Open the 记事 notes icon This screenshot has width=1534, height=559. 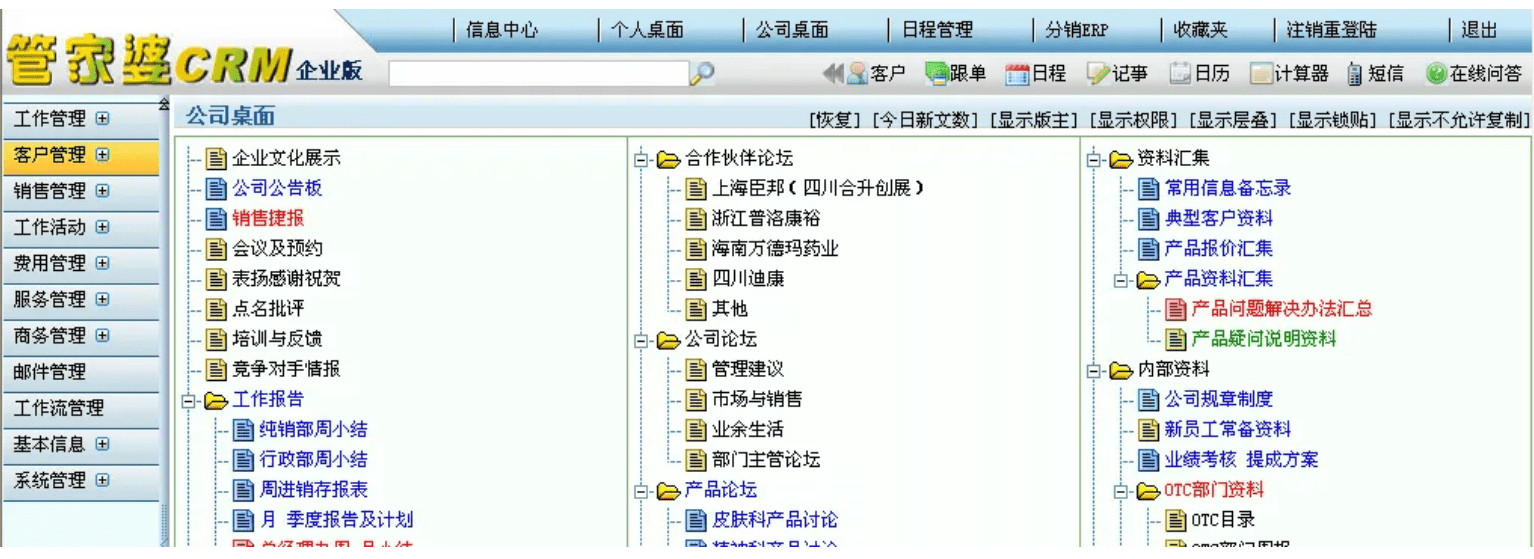coord(1117,73)
